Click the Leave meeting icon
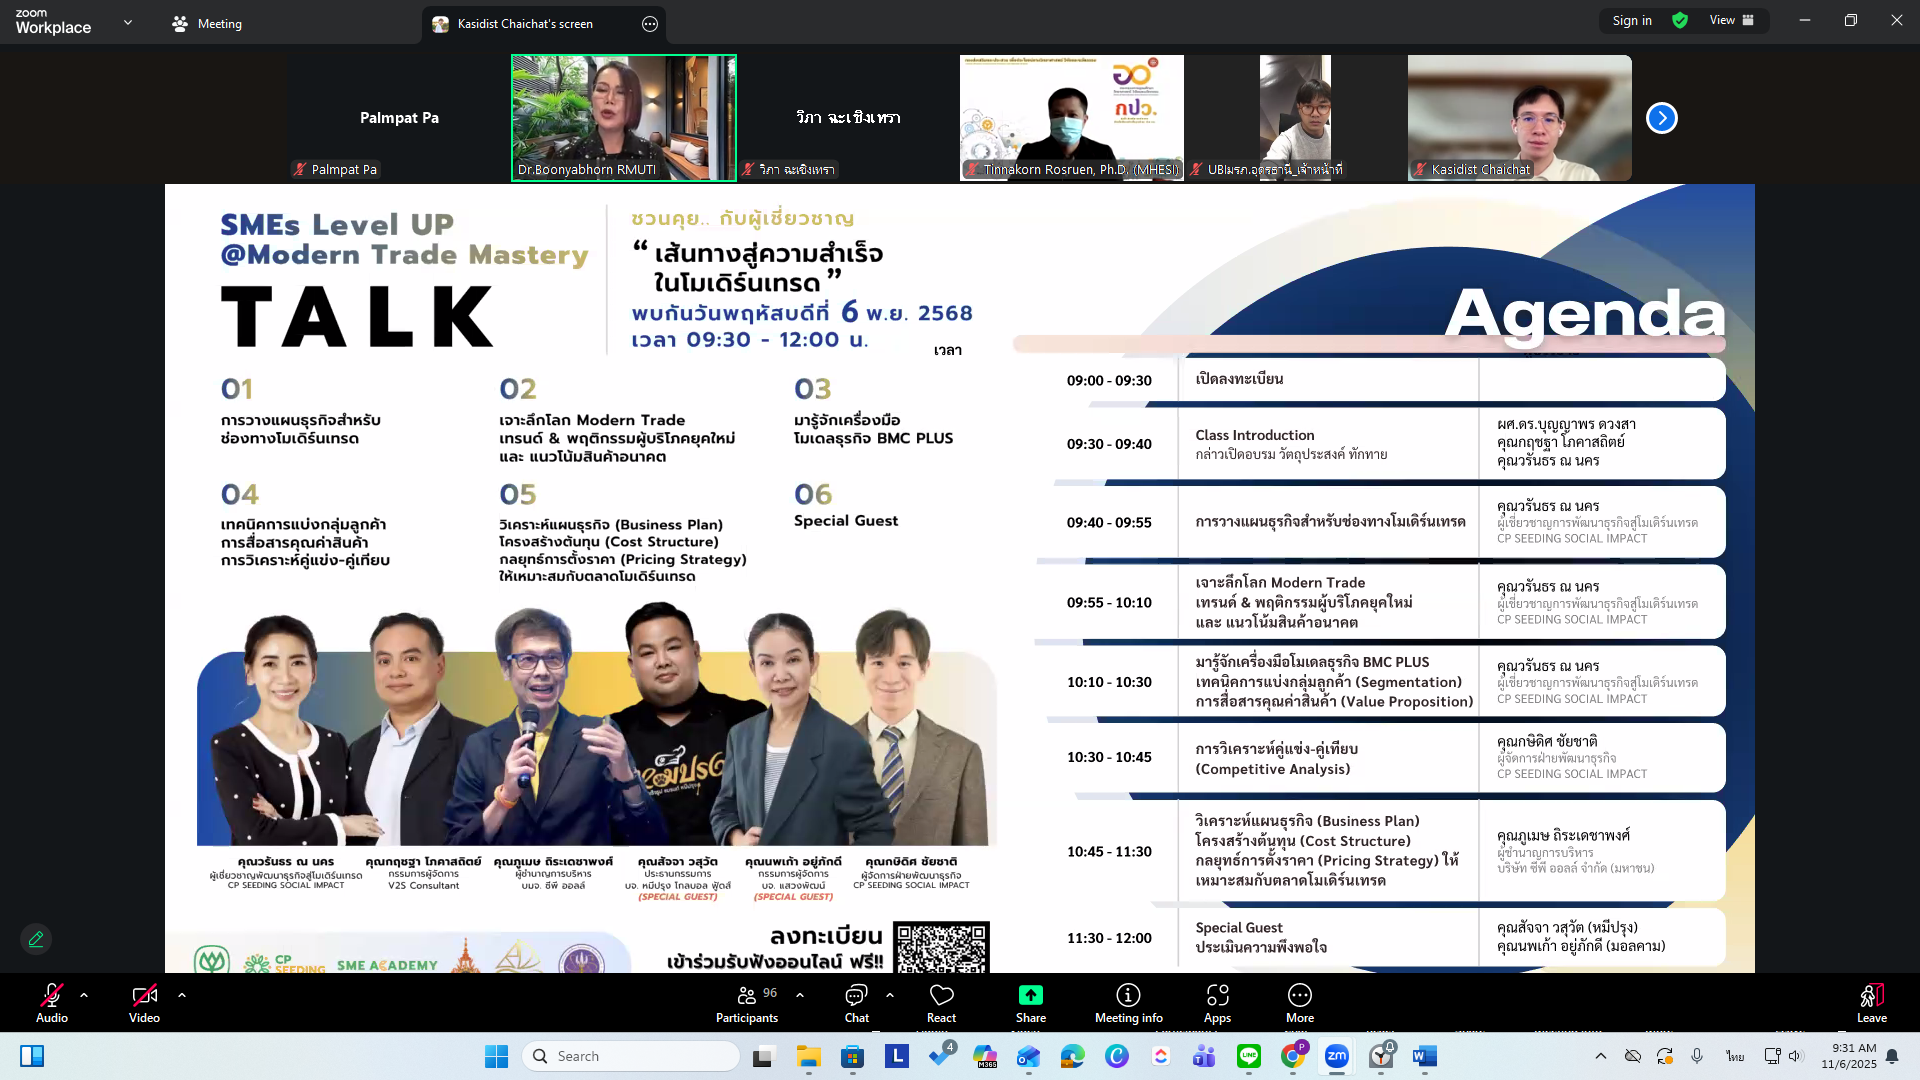This screenshot has height=1080, width=1920. (1871, 996)
